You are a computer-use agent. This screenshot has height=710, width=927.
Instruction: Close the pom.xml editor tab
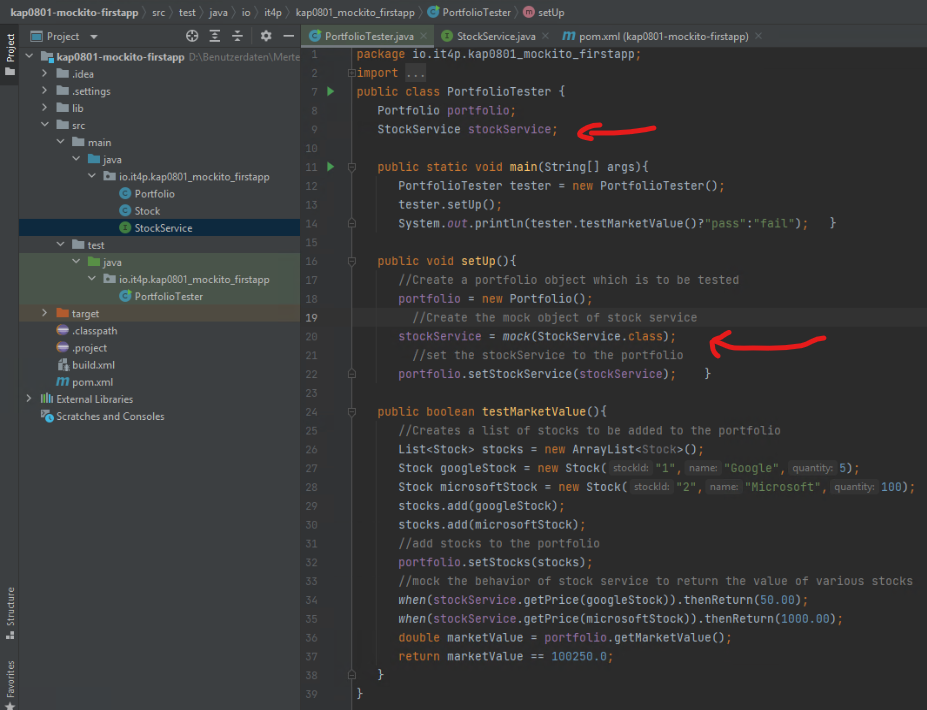coord(758,36)
